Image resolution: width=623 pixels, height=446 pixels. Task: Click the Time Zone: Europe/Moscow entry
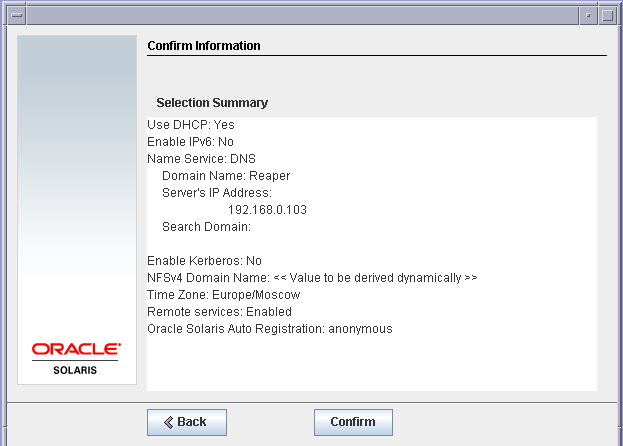pos(224,295)
